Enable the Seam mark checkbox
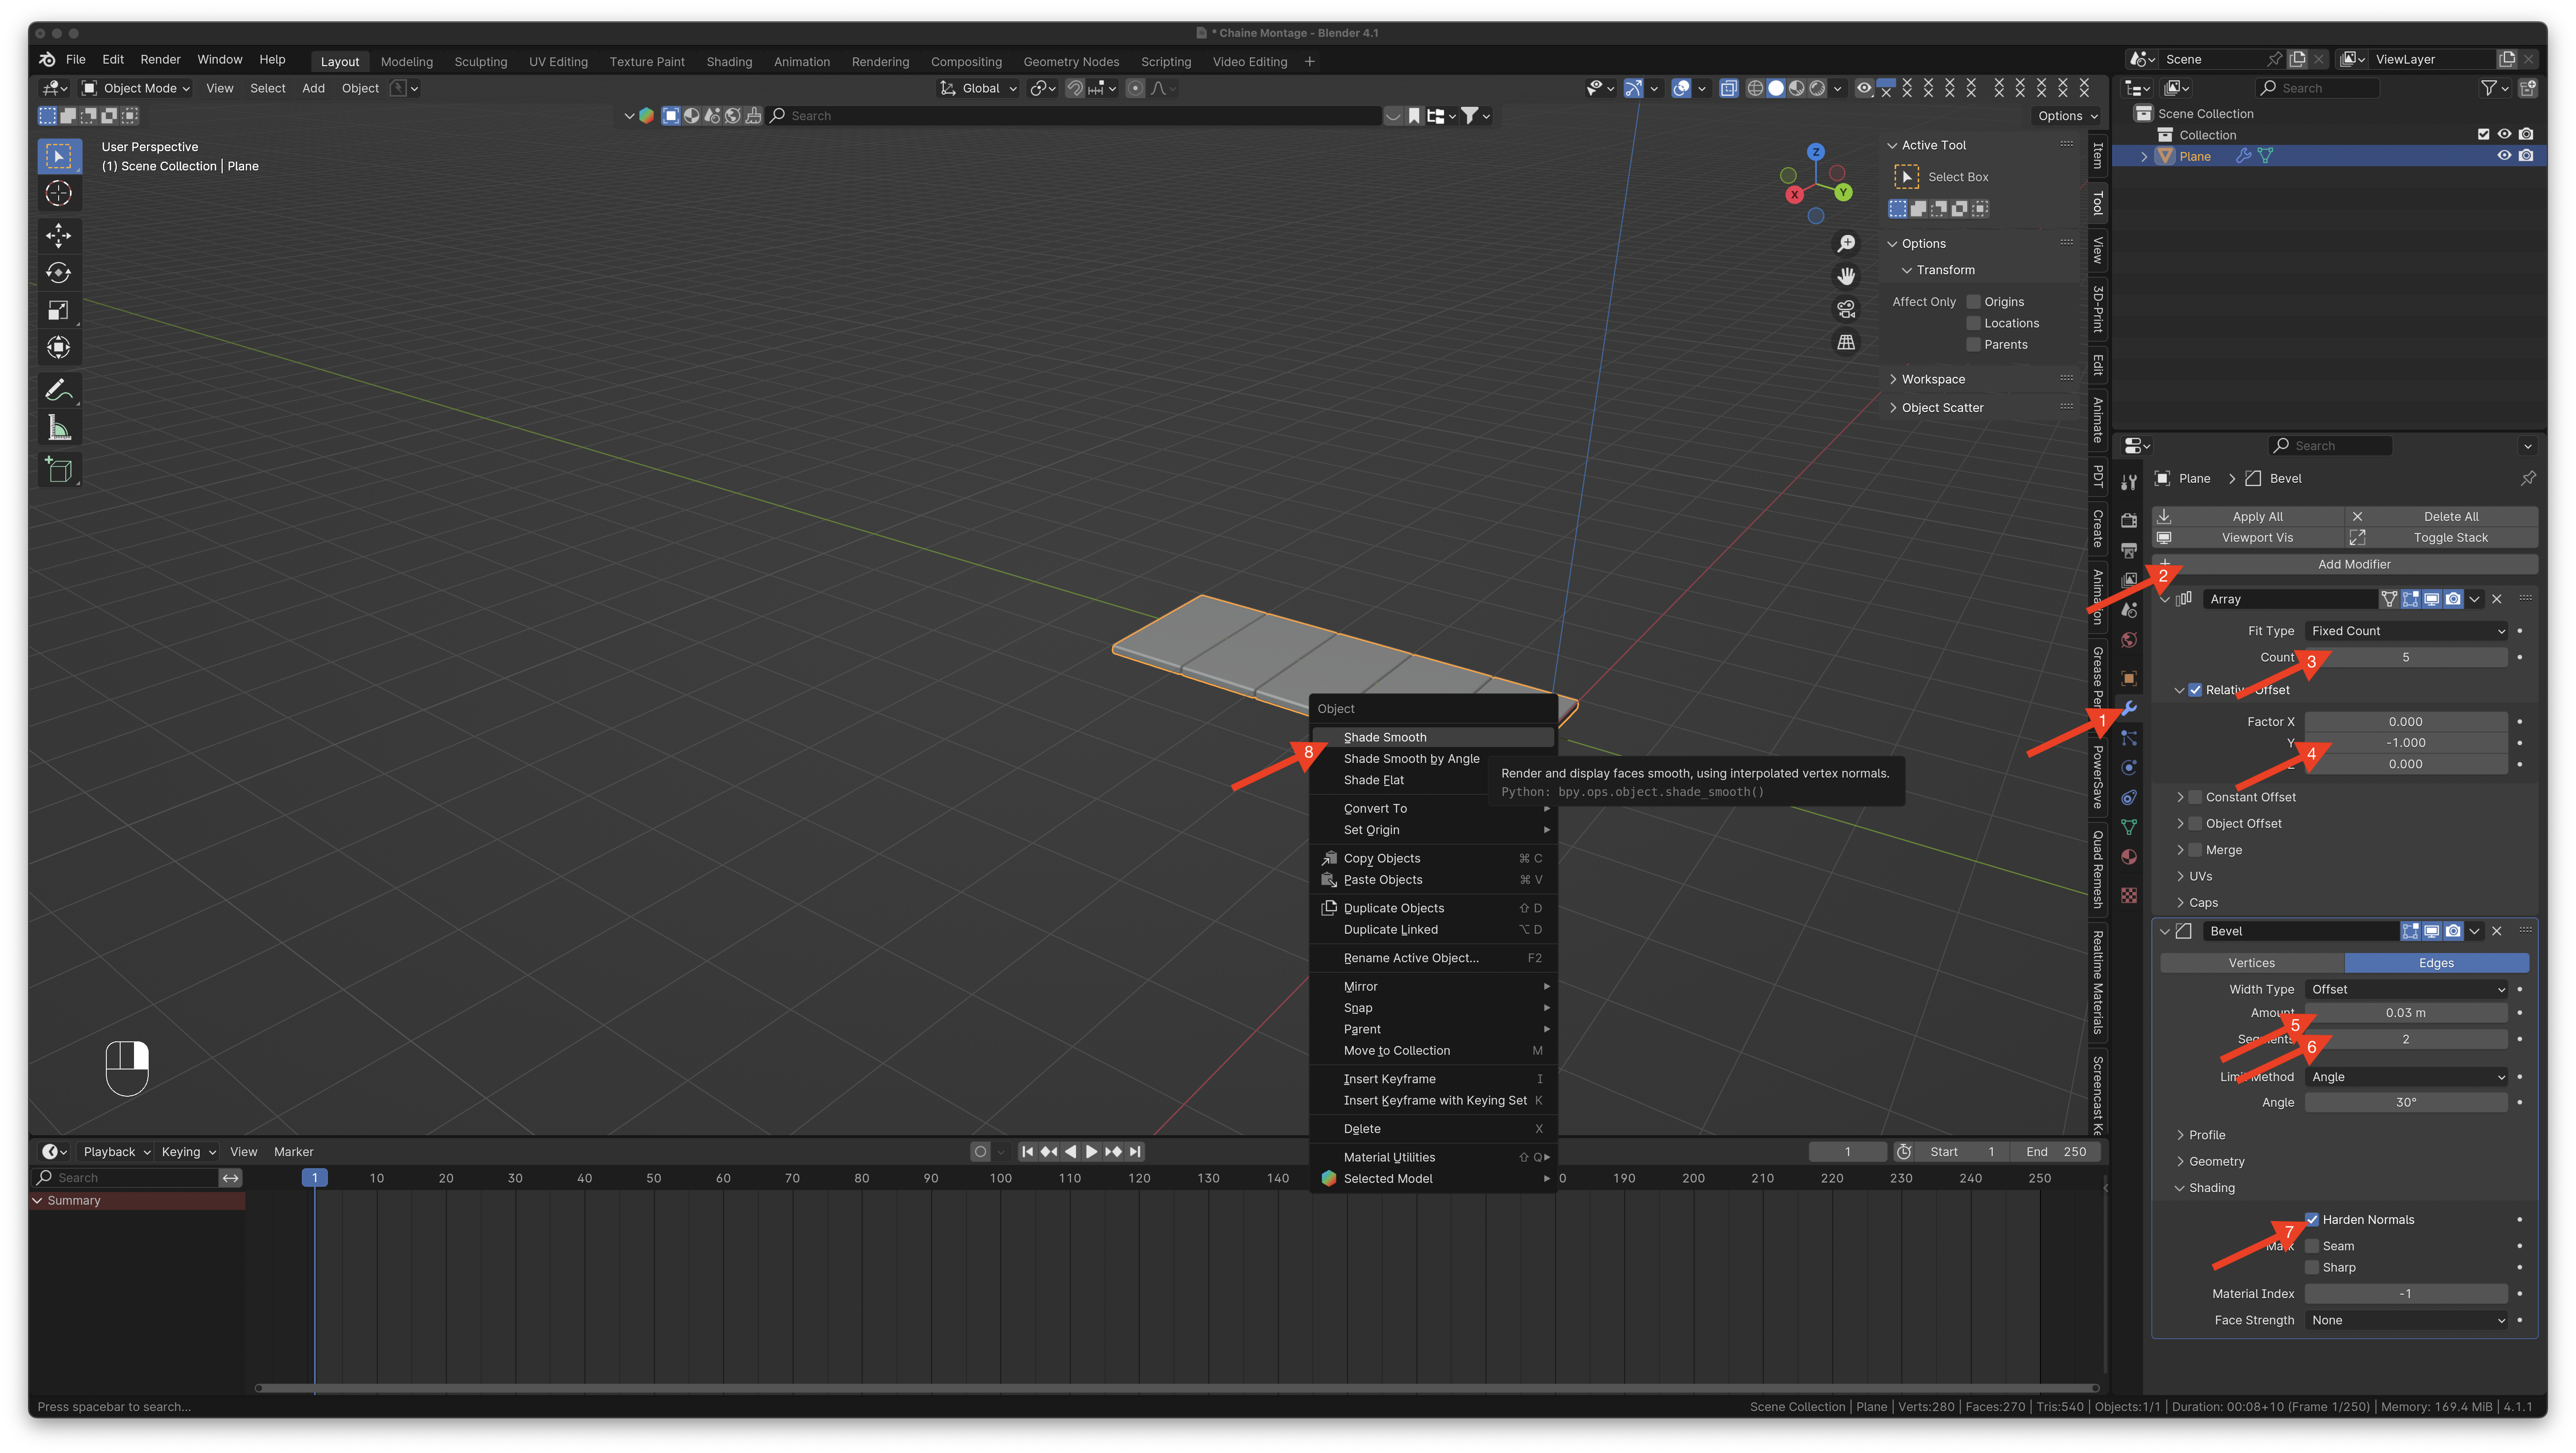The width and height of the screenshot is (2576, 1453). [x=2312, y=1246]
